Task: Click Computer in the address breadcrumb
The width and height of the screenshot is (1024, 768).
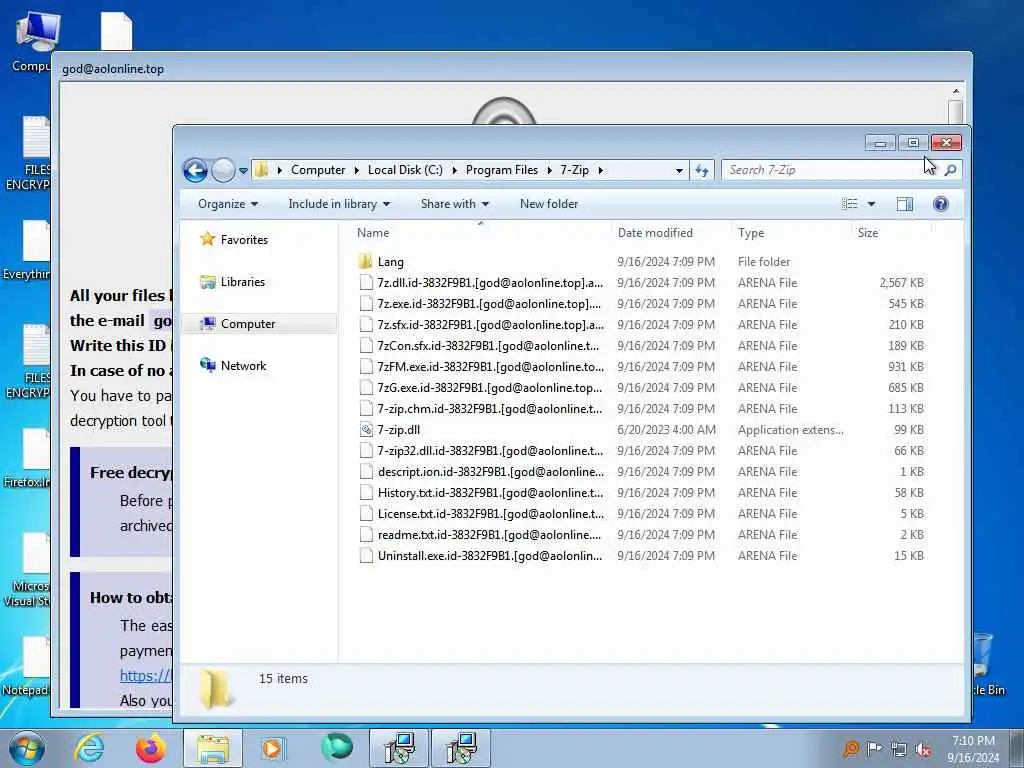Action: [x=318, y=170]
